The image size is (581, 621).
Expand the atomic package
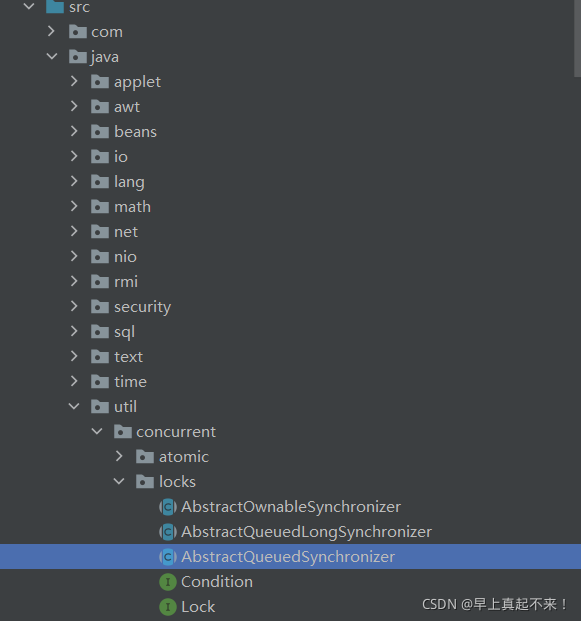119,456
